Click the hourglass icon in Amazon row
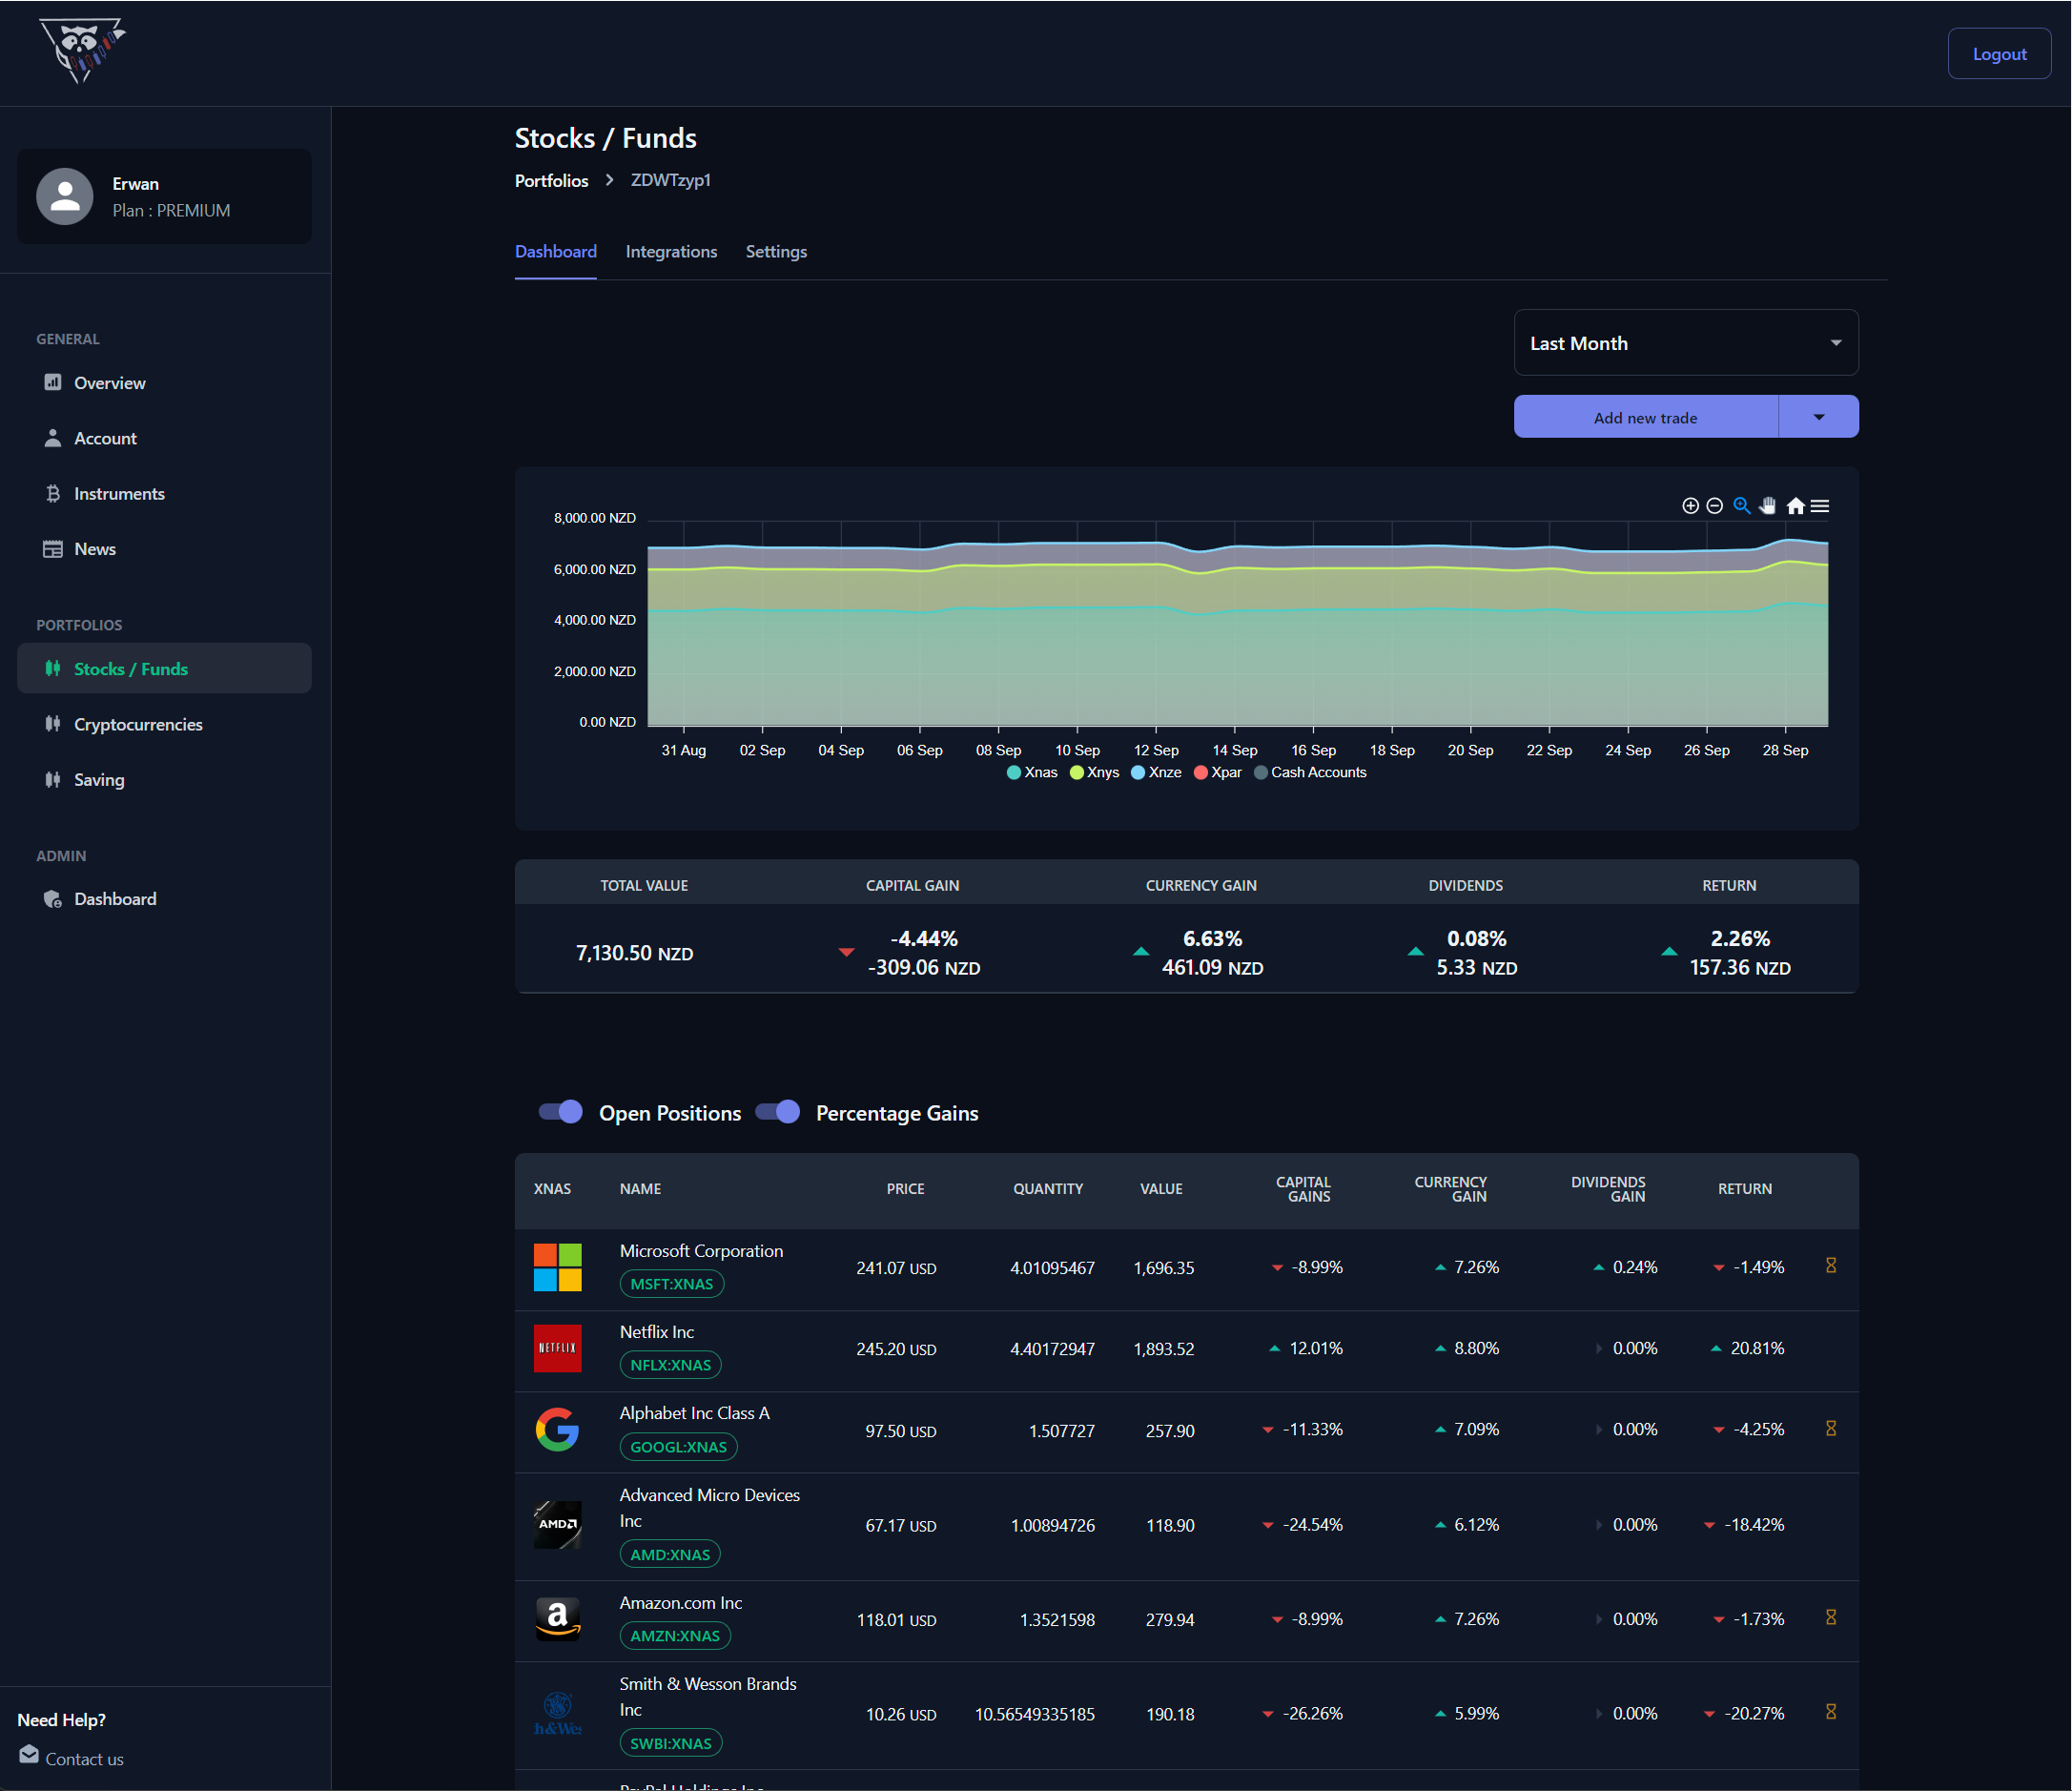Screen dimensions: 2072x1791 [1831, 1618]
